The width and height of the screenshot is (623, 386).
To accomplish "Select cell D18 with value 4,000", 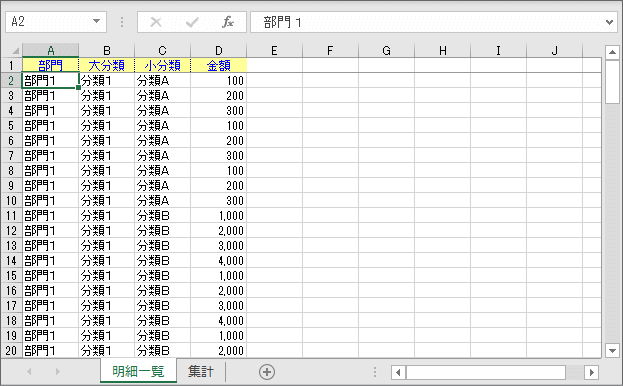I will click(219, 320).
